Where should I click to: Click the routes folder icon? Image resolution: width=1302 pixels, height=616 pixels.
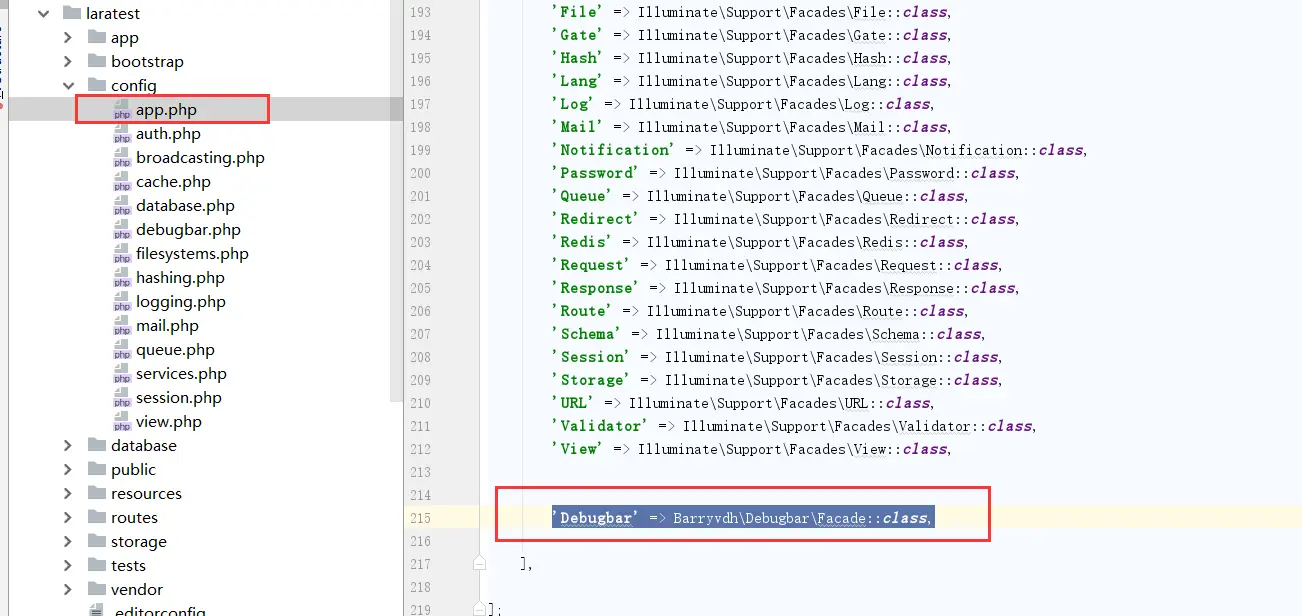click(x=96, y=517)
